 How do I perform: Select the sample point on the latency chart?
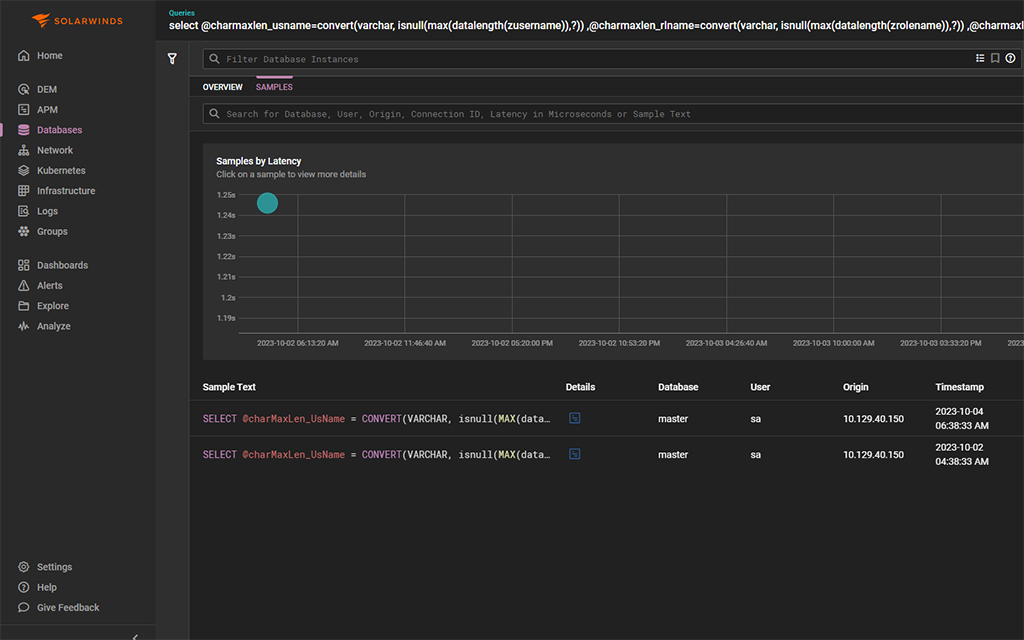tap(267, 203)
